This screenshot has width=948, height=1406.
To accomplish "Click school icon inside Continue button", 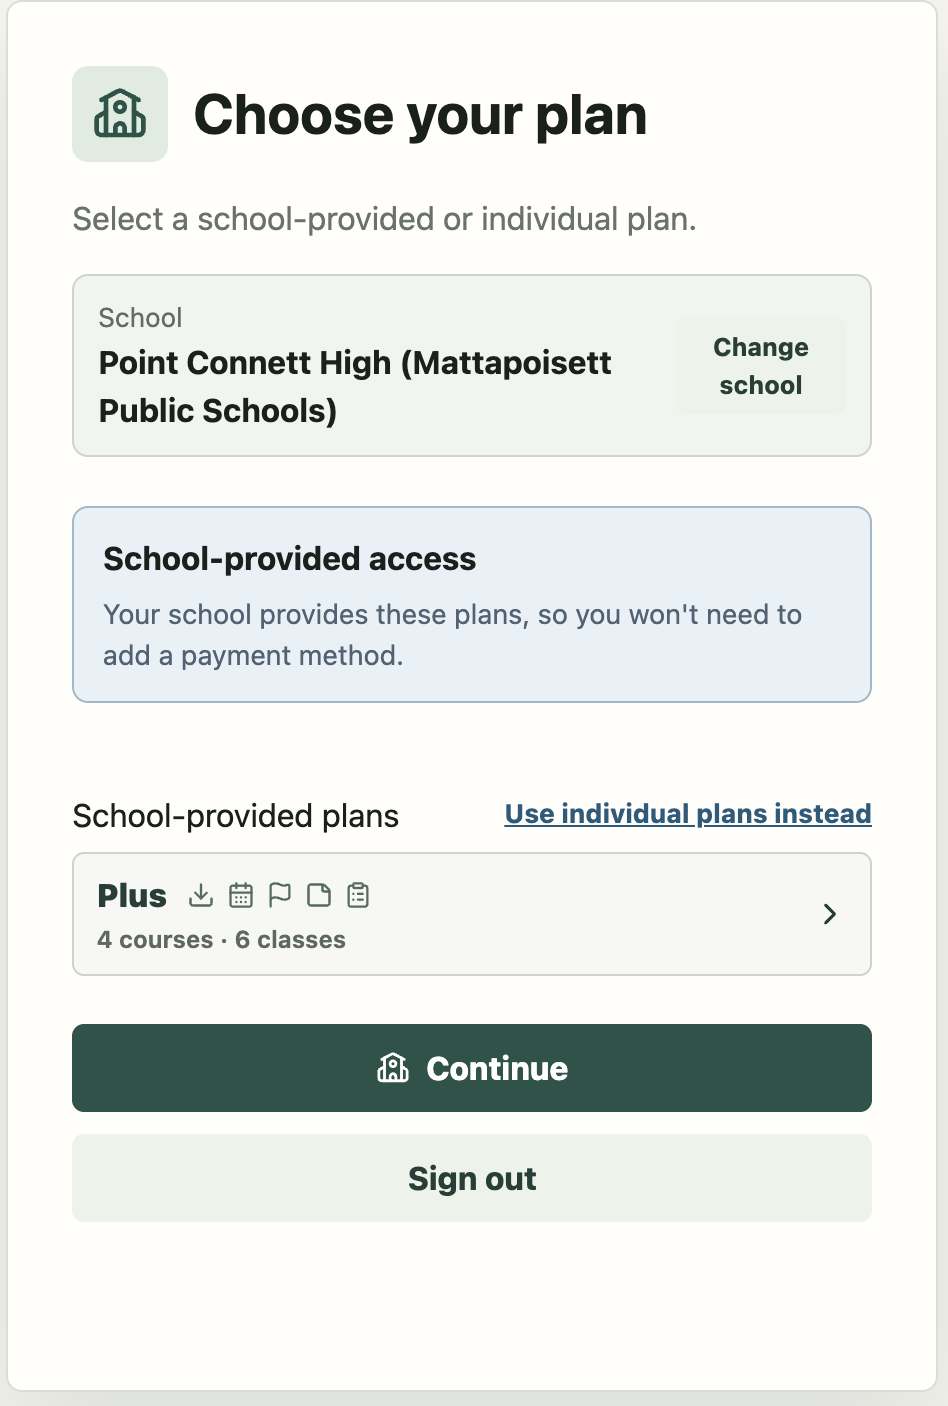I will [393, 1068].
